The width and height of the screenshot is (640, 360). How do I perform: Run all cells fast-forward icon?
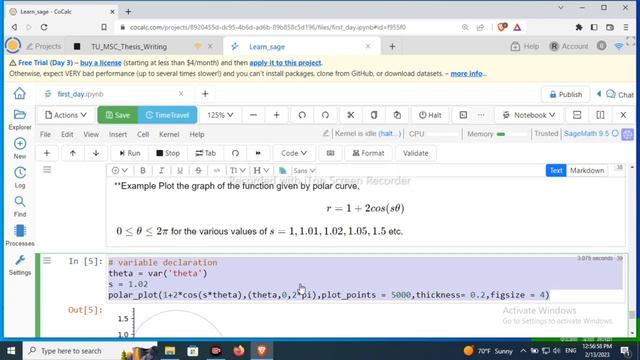coord(258,153)
